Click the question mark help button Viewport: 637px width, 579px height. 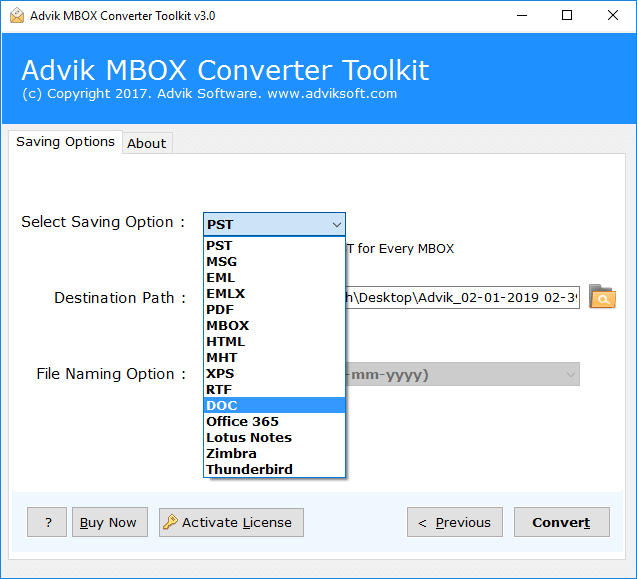click(x=47, y=522)
